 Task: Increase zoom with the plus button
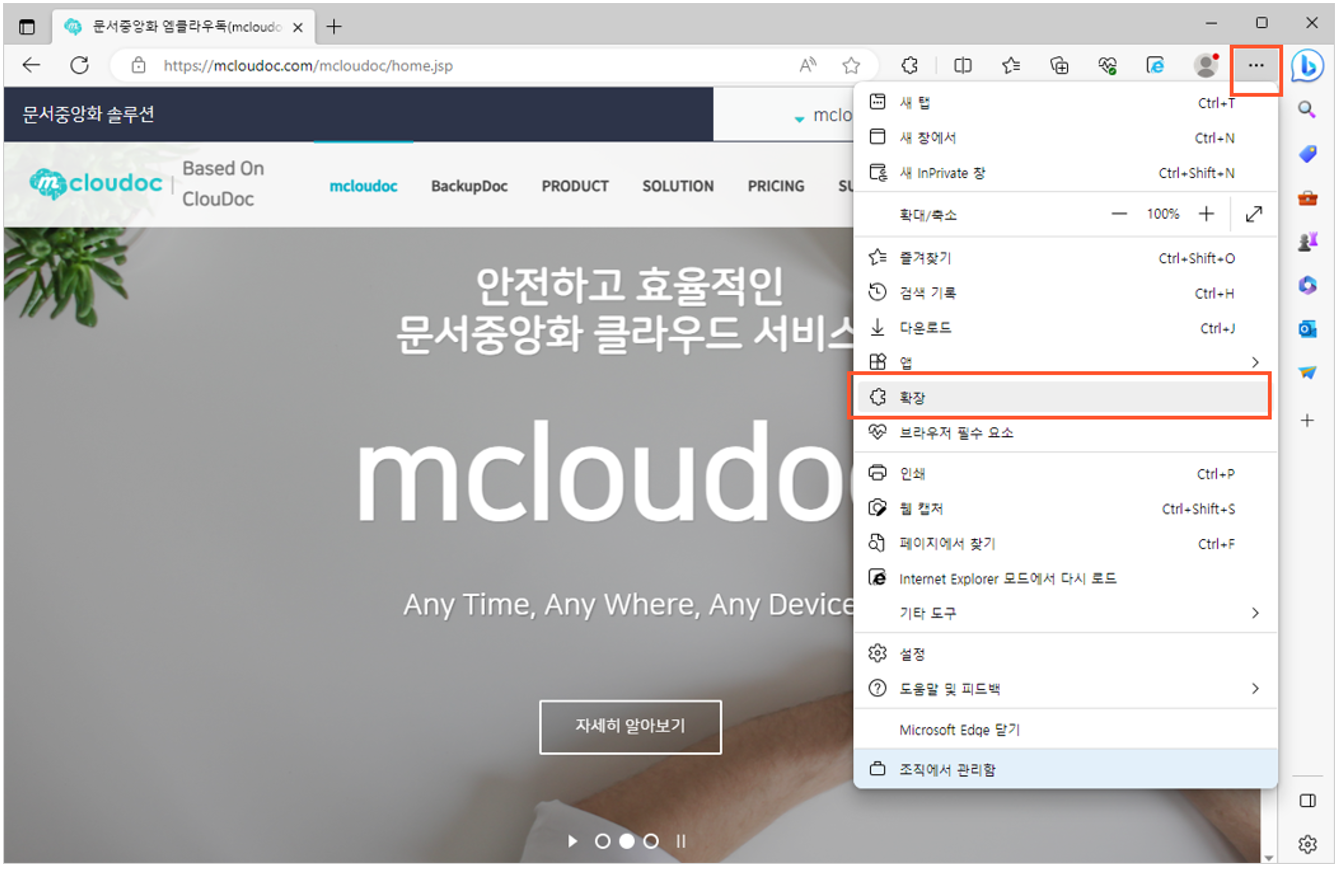[x=1206, y=214]
